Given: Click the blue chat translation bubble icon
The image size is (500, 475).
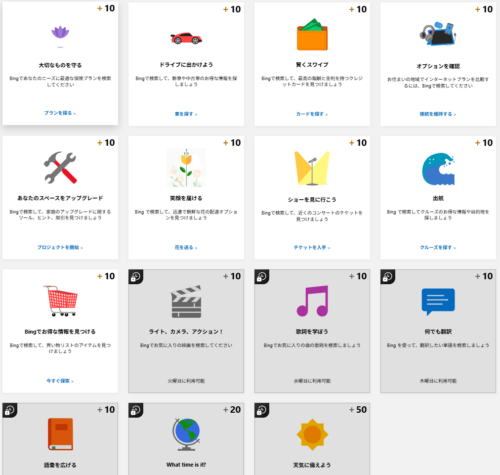Looking at the screenshot, I should (438, 302).
